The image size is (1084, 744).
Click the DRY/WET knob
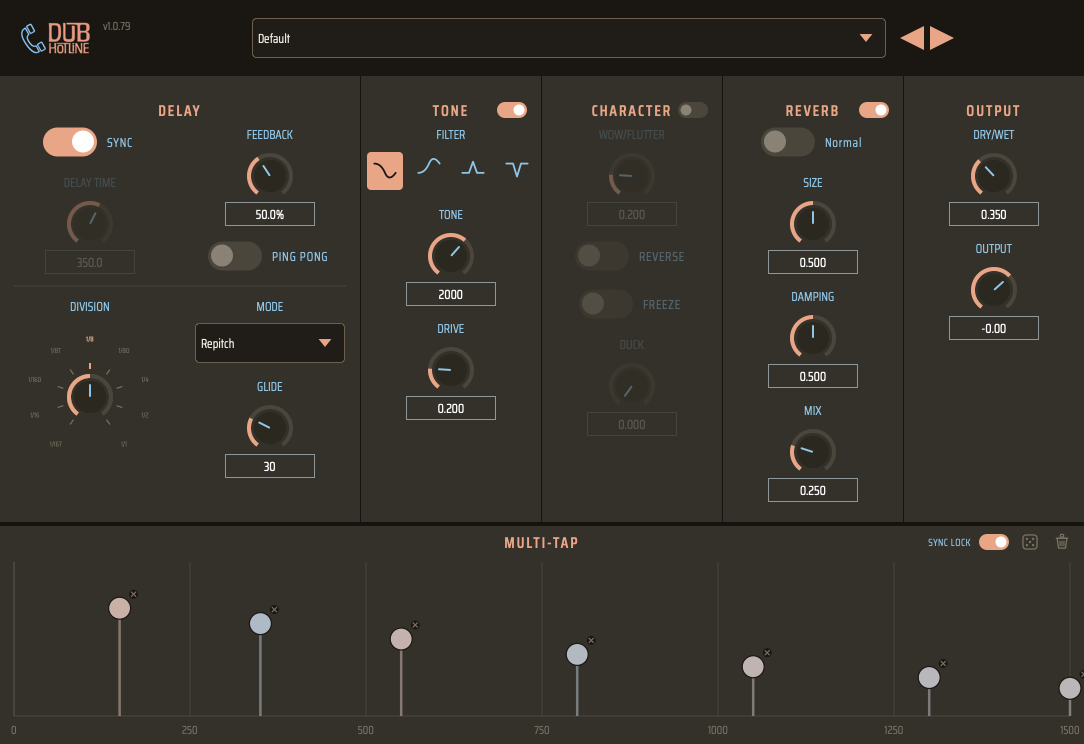pos(993,176)
